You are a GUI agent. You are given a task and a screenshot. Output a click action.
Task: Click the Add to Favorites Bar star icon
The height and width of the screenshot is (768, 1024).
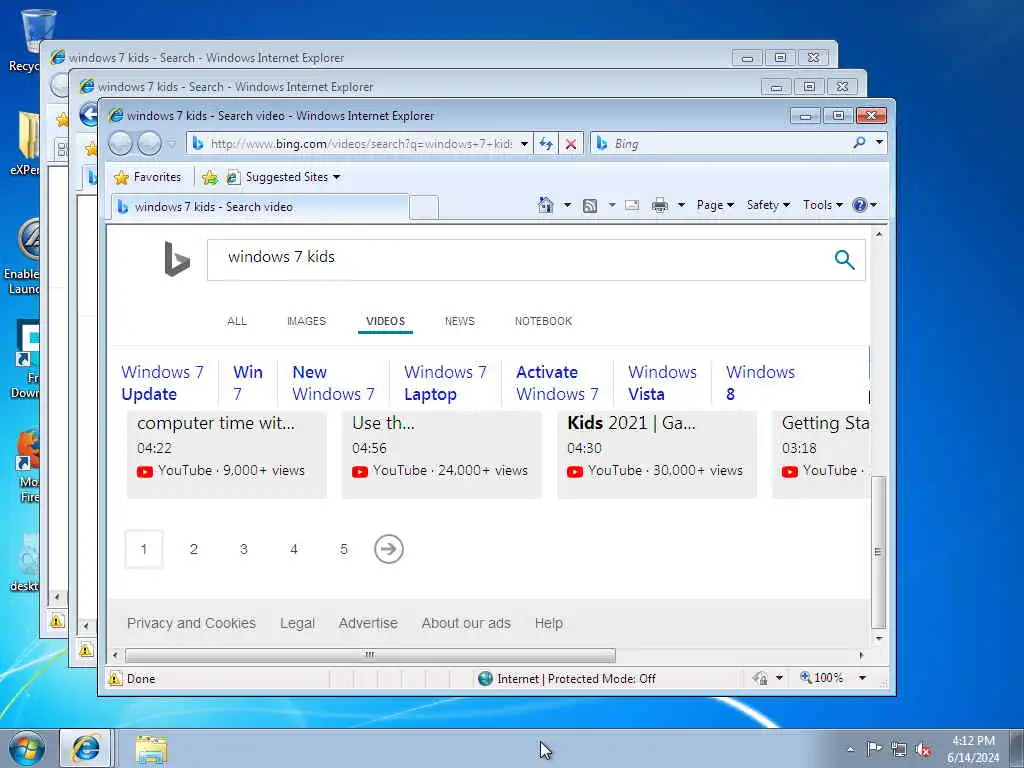210,177
